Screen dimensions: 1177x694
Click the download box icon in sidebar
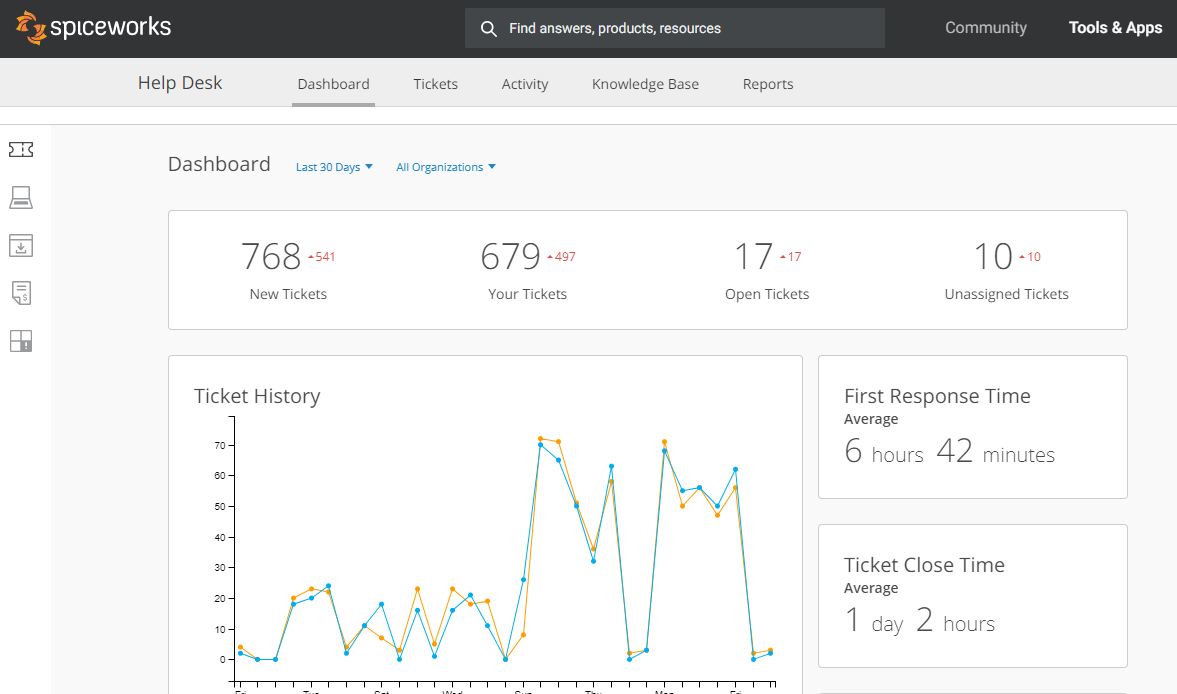click(x=21, y=245)
